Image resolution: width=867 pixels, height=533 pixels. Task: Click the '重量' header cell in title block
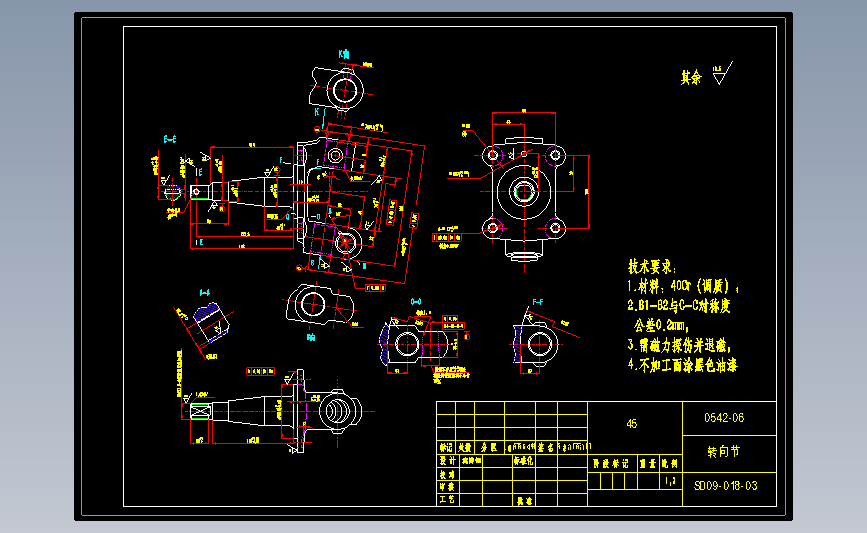646,463
